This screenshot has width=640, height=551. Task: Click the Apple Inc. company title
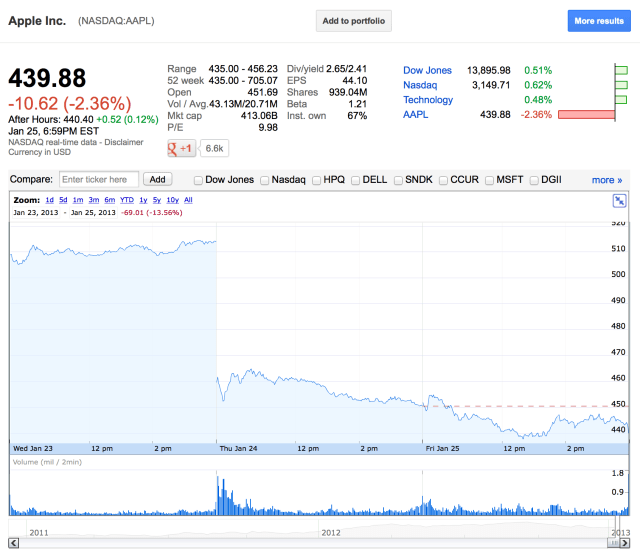point(37,20)
